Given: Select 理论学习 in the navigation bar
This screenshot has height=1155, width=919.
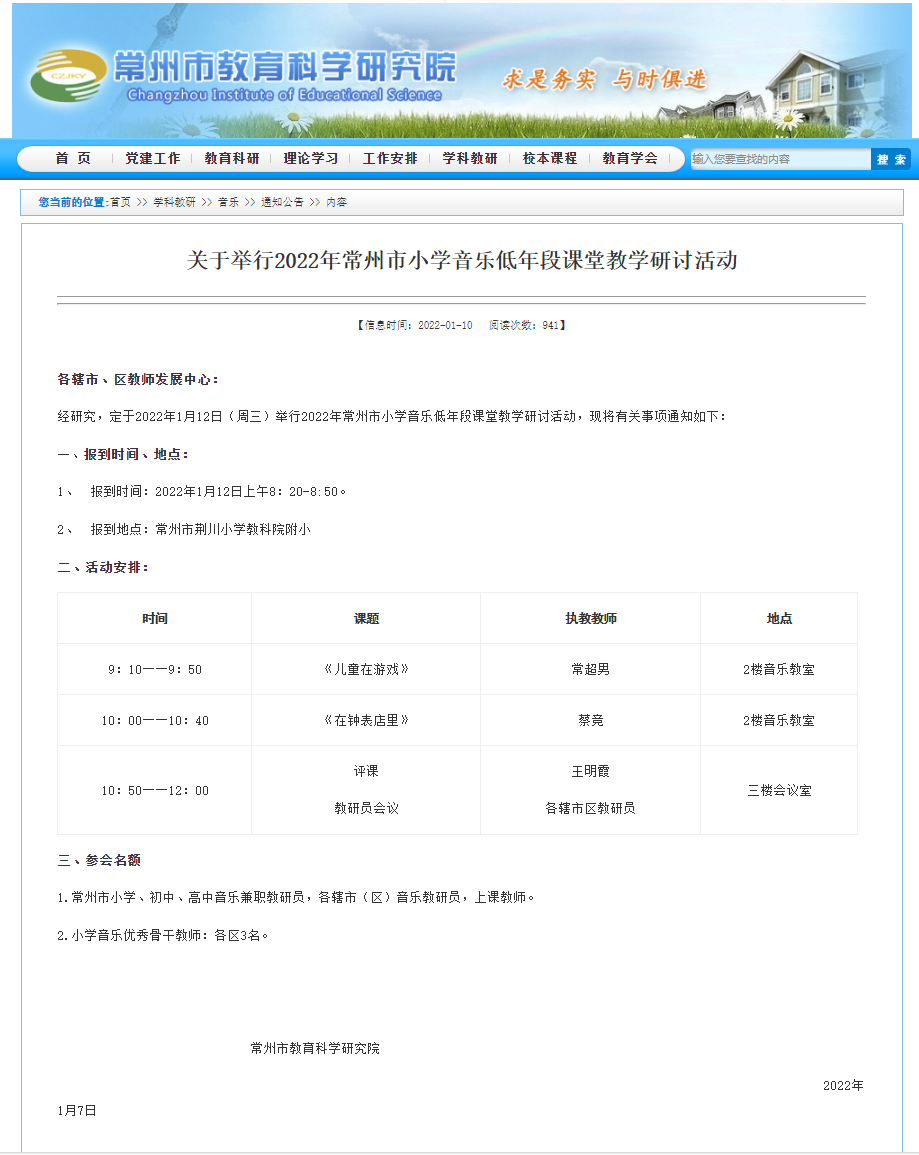Looking at the screenshot, I should (311, 158).
